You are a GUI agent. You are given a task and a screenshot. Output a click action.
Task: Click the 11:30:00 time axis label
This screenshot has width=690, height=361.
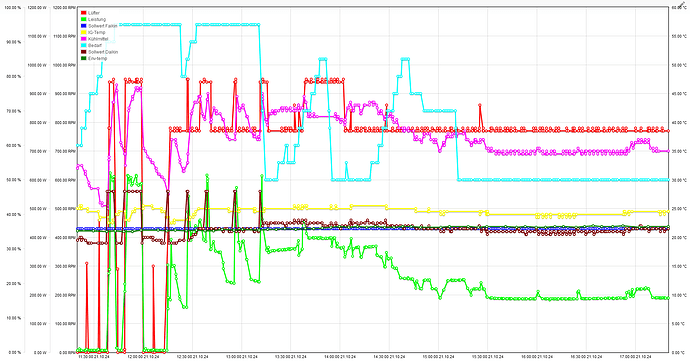point(94,357)
